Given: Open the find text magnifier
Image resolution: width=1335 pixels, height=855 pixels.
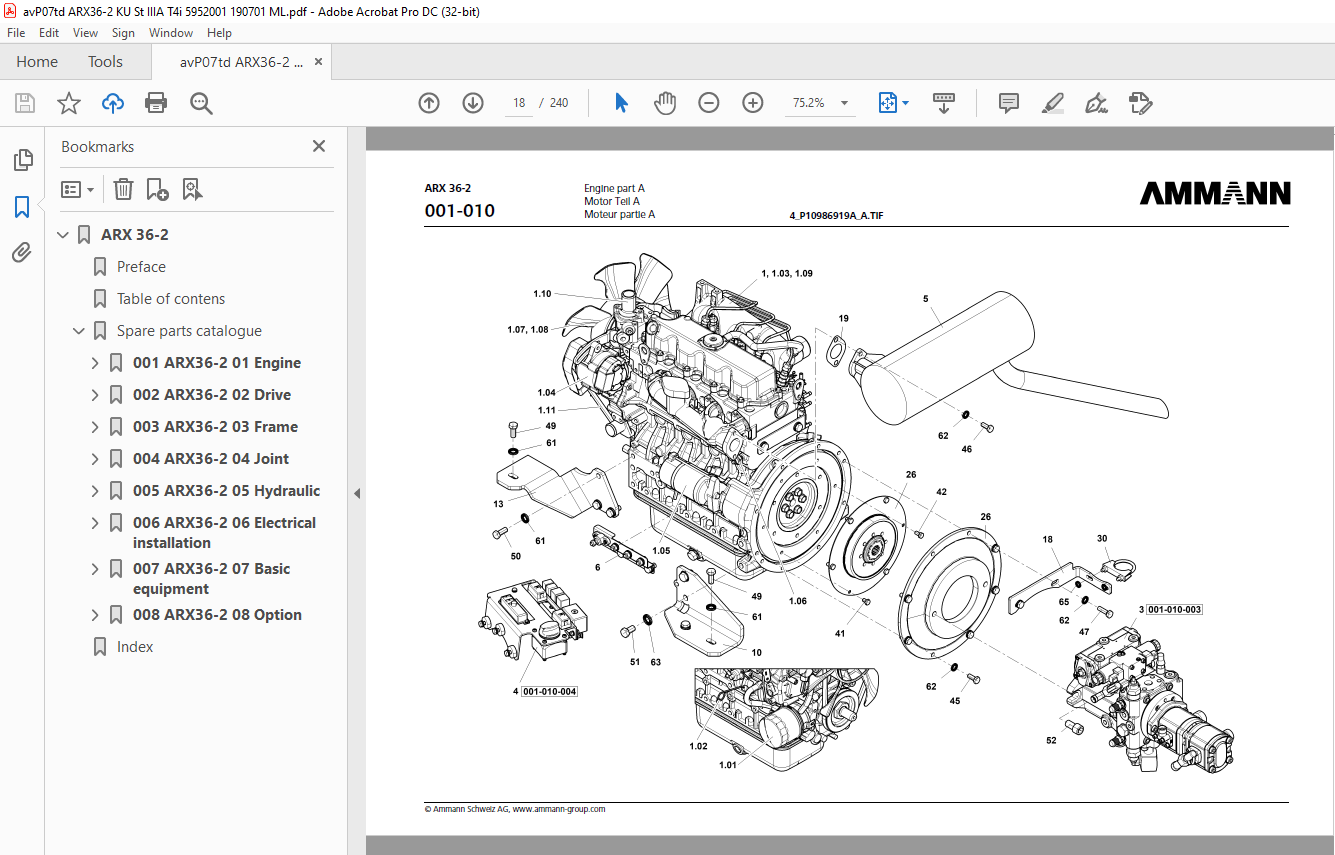Looking at the screenshot, I should tap(201, 103).
